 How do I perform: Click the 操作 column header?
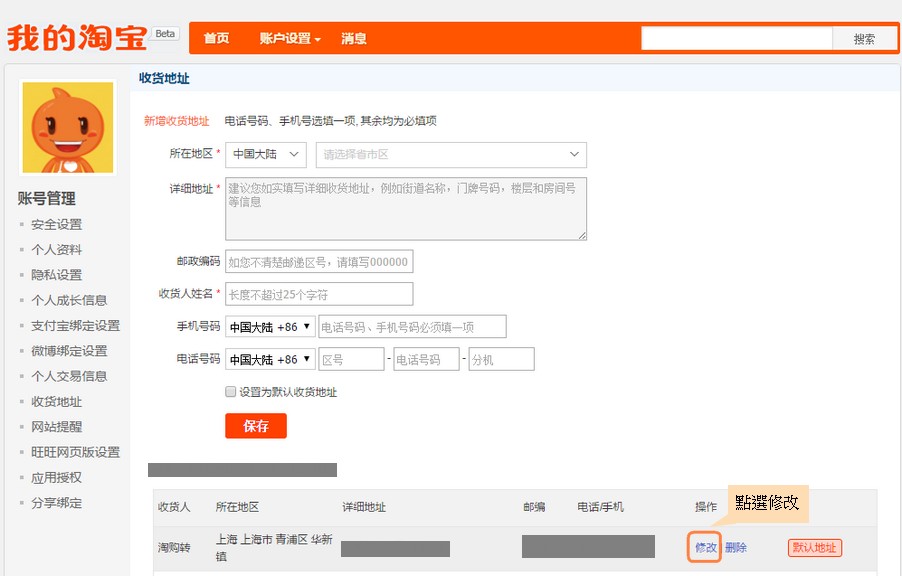click(706, 507)
